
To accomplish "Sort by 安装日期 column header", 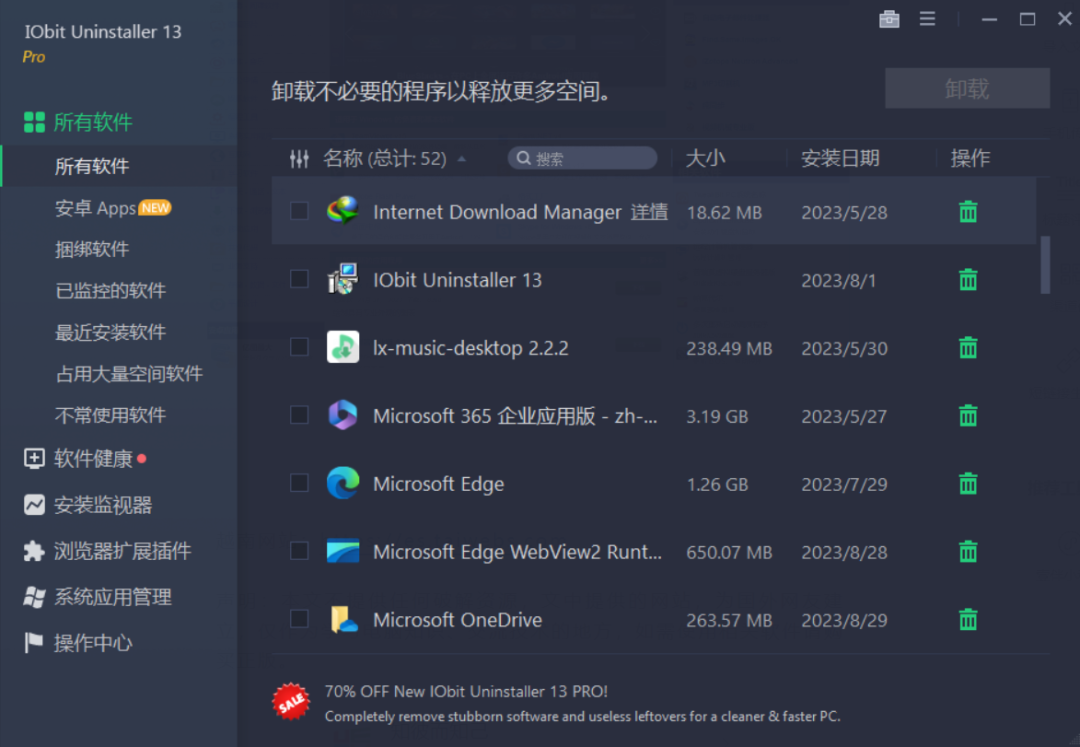I will tap(840, 158).
